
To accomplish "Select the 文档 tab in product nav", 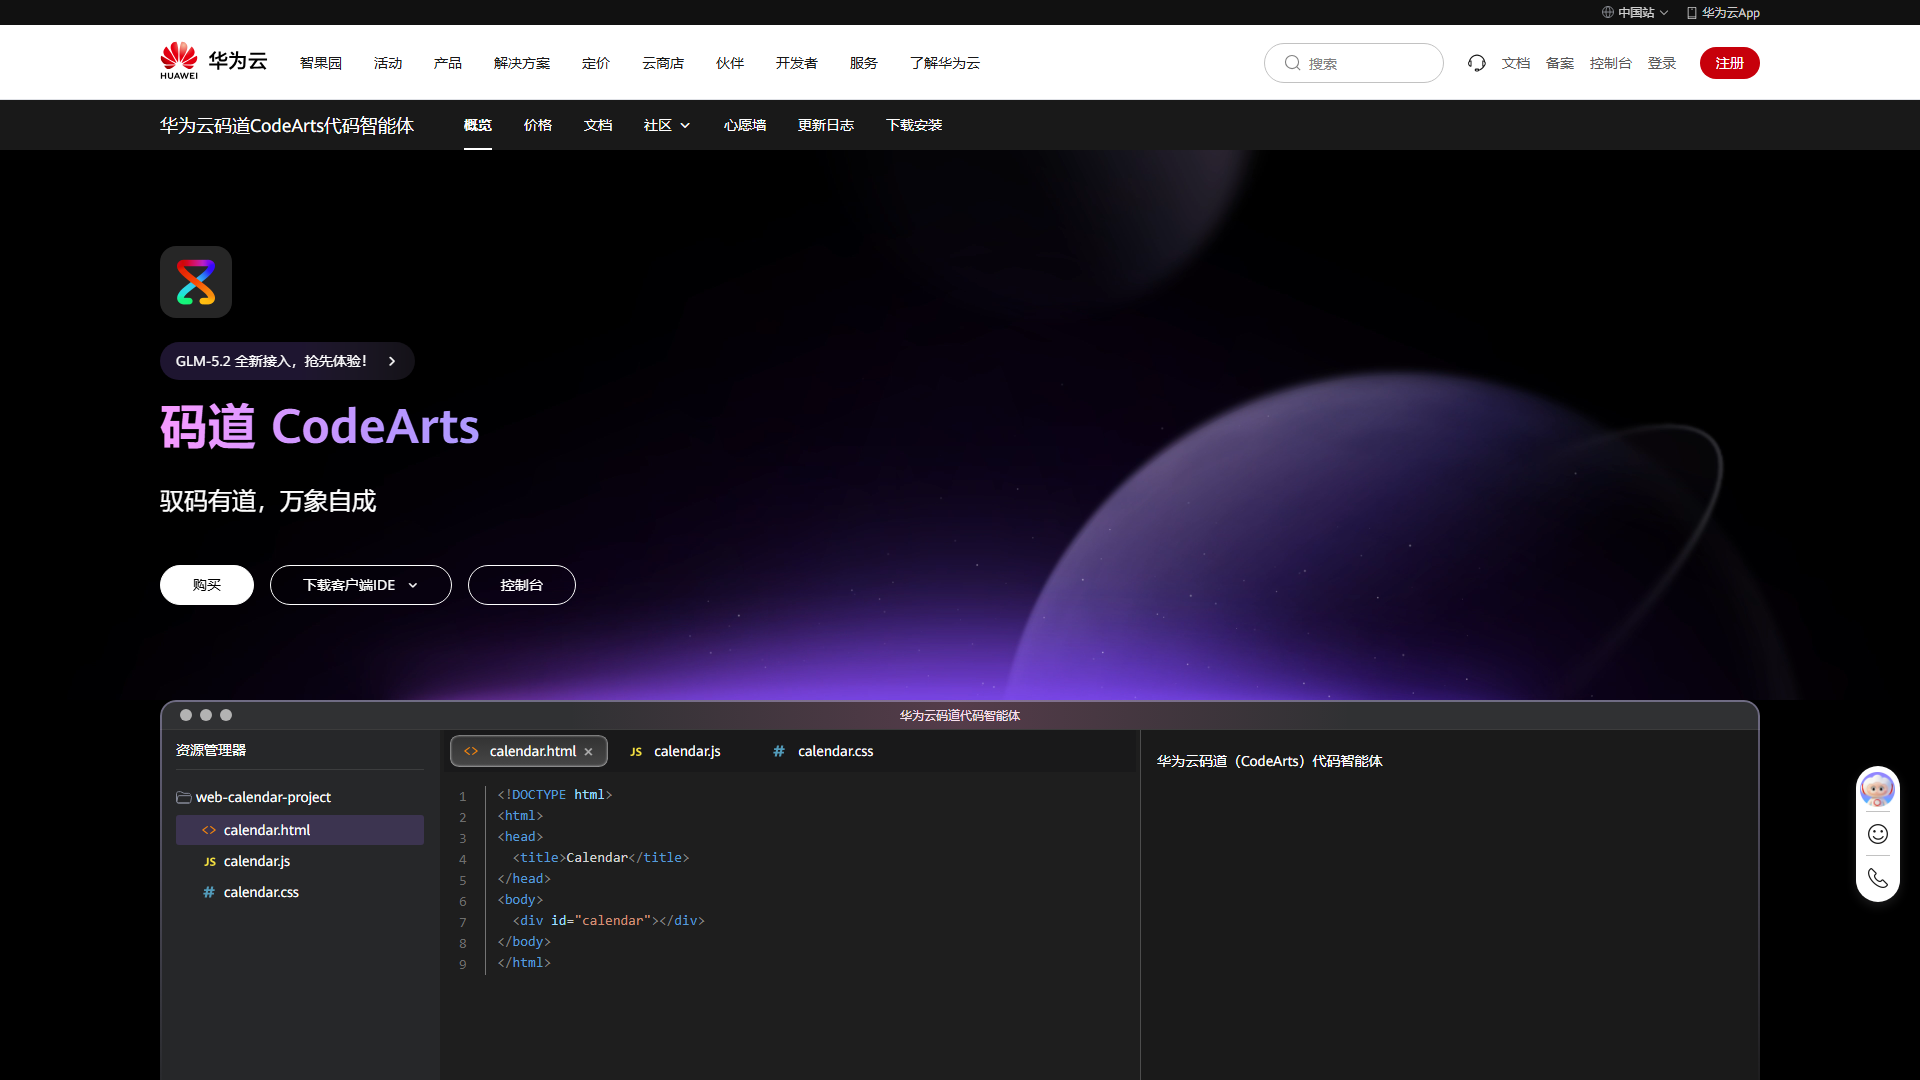I will coord(598,125).
